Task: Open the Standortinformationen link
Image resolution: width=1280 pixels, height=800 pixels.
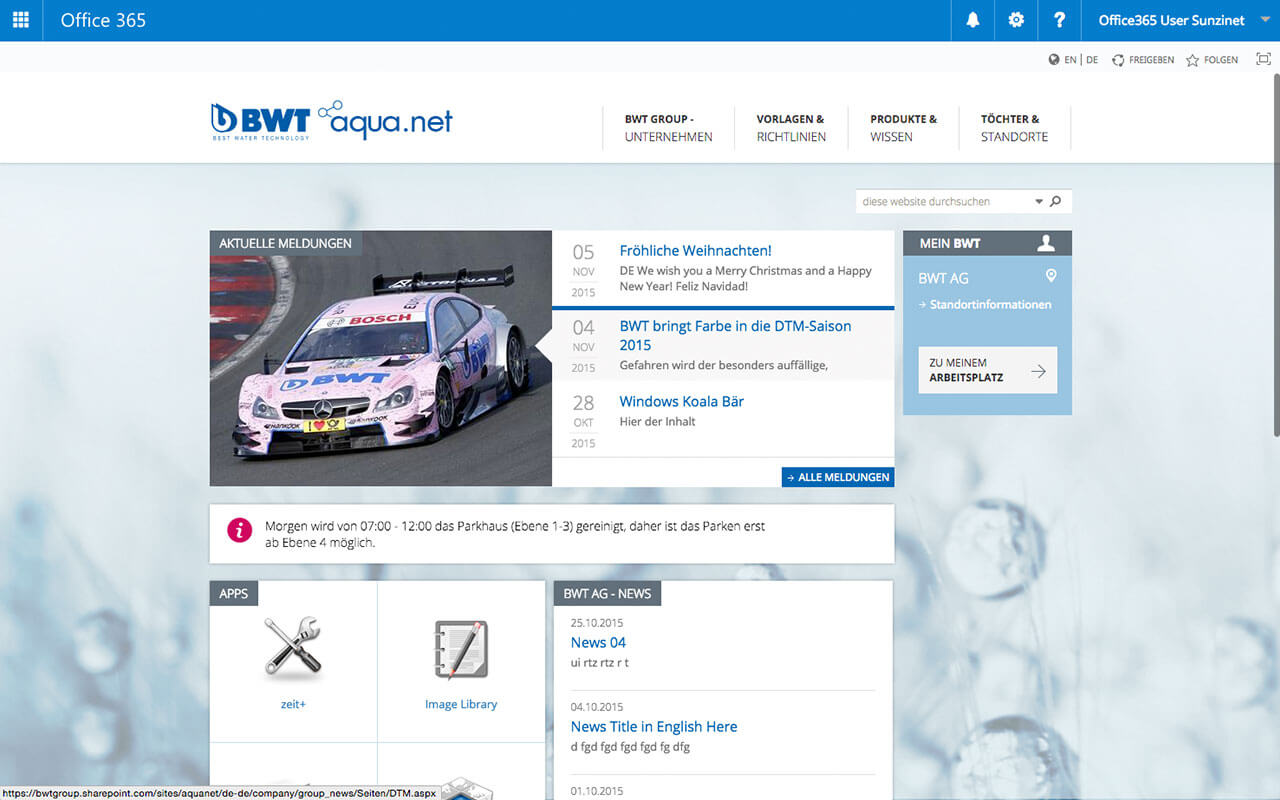Action: click(985, 304)
